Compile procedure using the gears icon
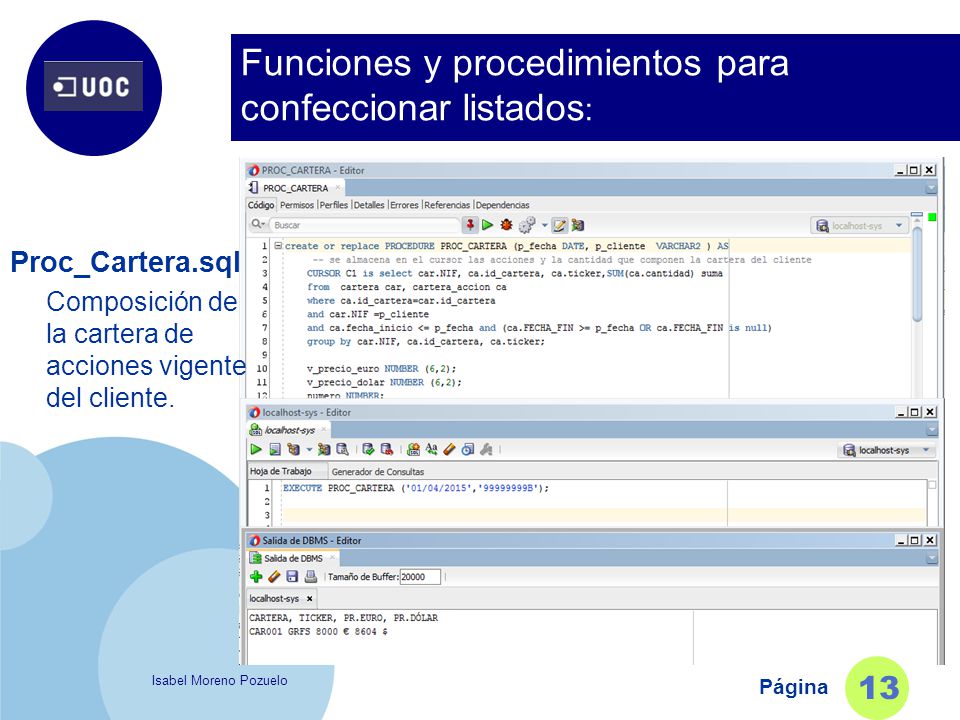This screenshot has height=720, width=960. (527, 225)
